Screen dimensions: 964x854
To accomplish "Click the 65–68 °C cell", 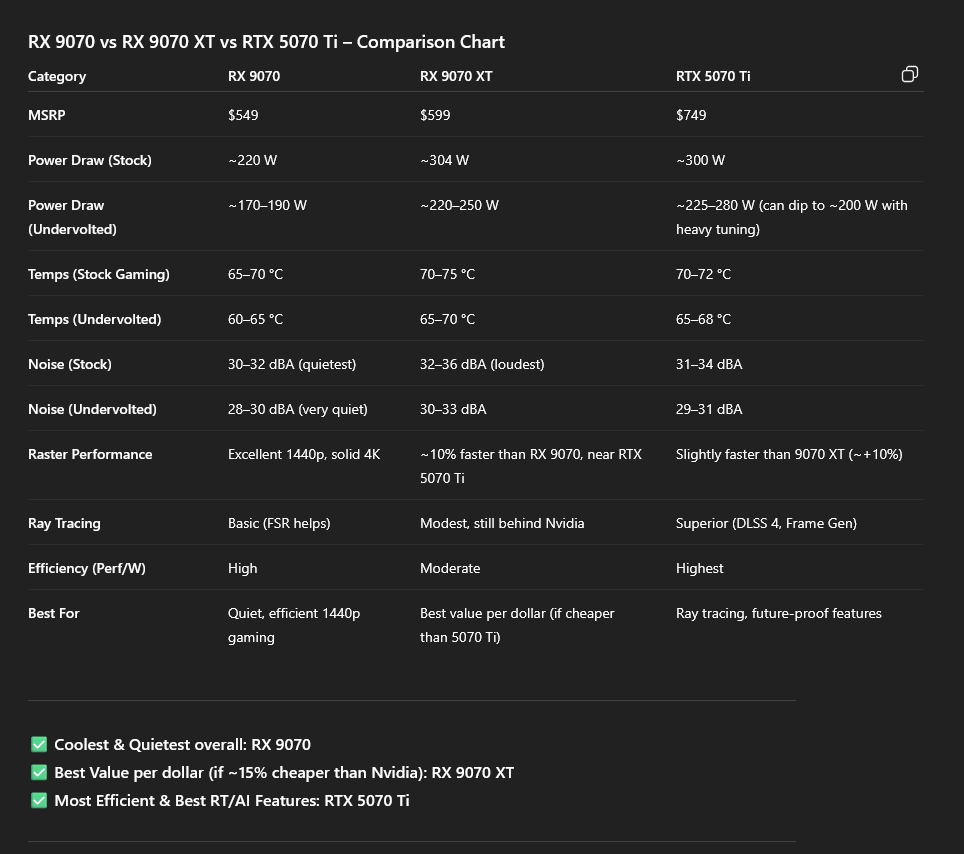I will tap(703, 319).
